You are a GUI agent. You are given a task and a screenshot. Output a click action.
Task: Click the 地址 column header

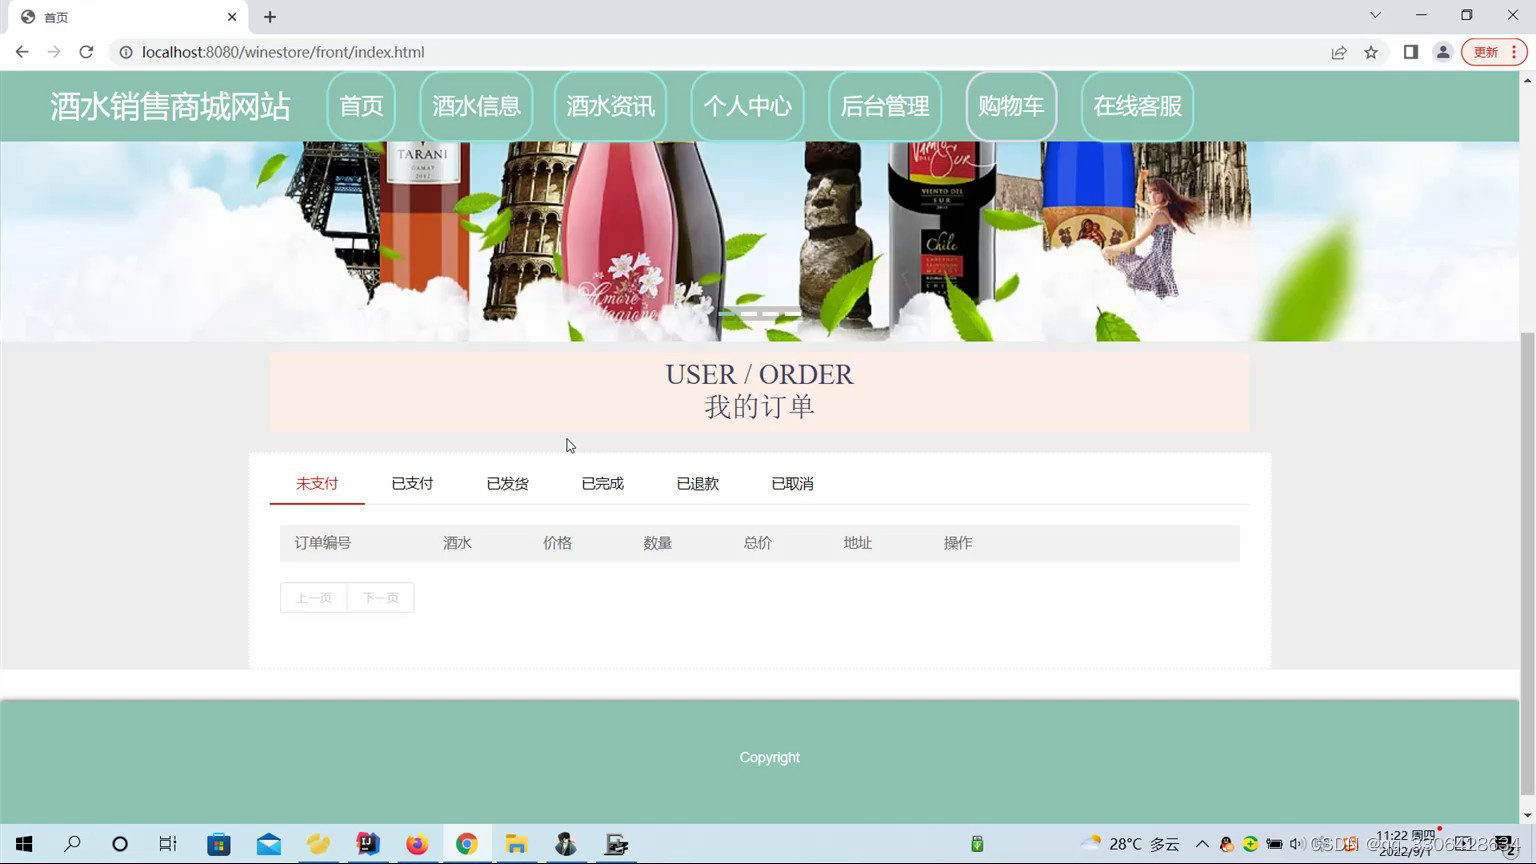tap(857, 543)
